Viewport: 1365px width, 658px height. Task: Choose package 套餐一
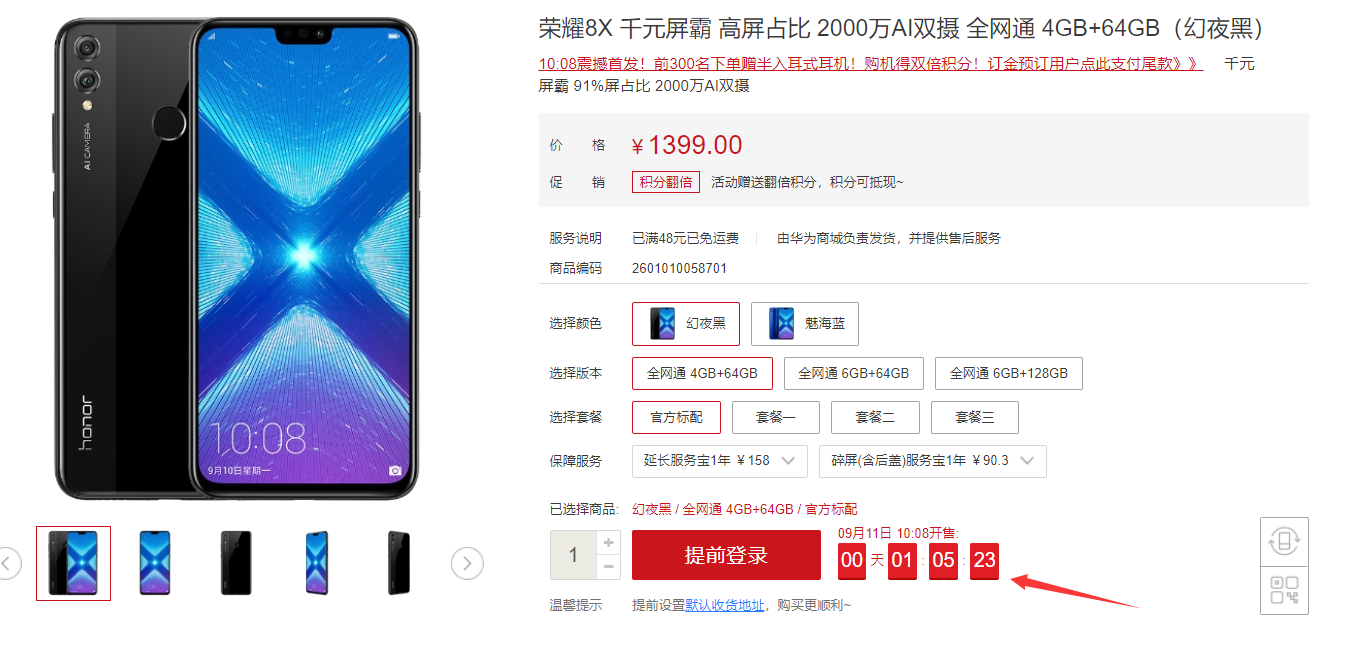pos(776,417)
